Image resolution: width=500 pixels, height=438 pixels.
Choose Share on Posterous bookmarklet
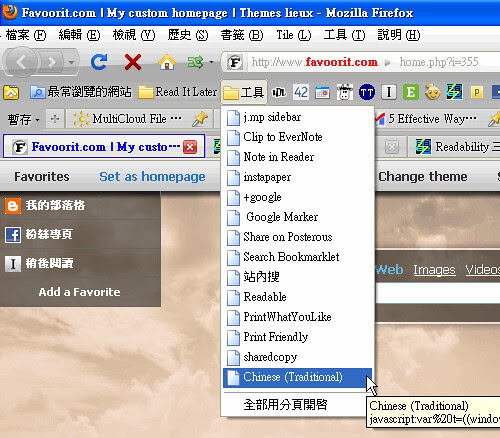click(x=298, y=237)
